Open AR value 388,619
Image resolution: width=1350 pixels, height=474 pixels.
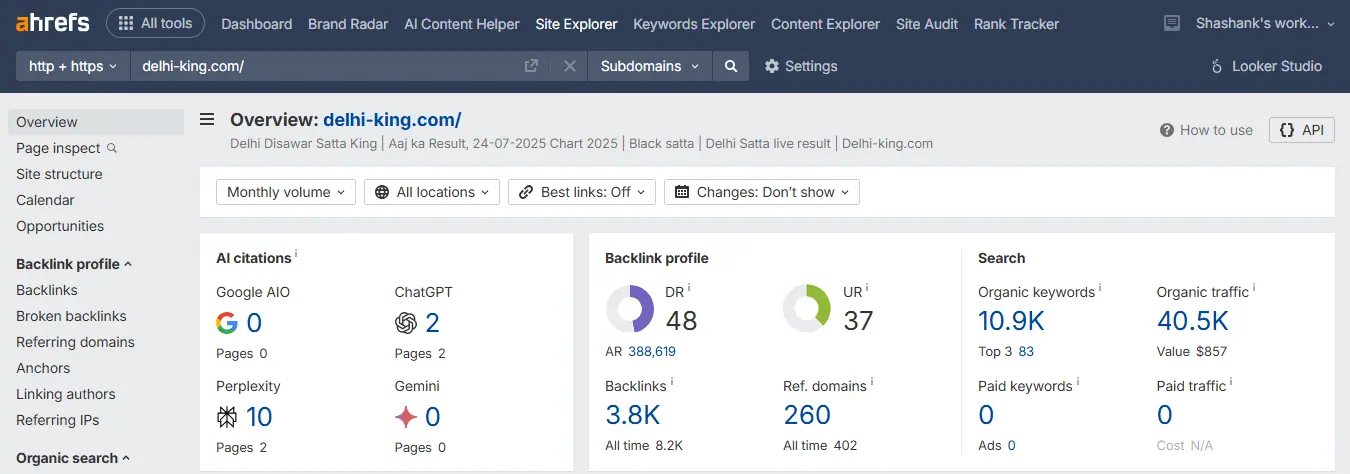652,352
